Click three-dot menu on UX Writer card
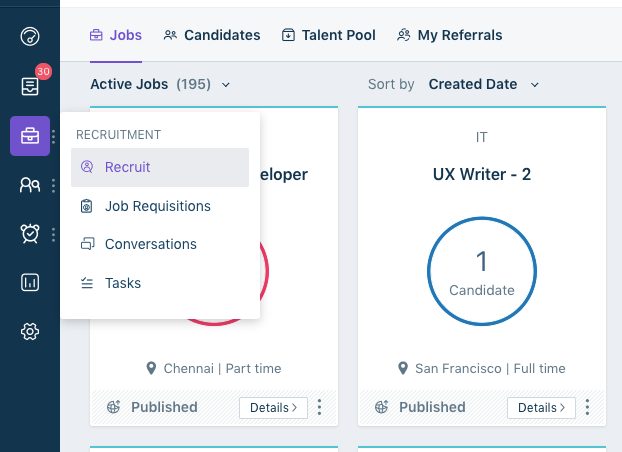Screen dimensions: 622x452 click(587, 408)
